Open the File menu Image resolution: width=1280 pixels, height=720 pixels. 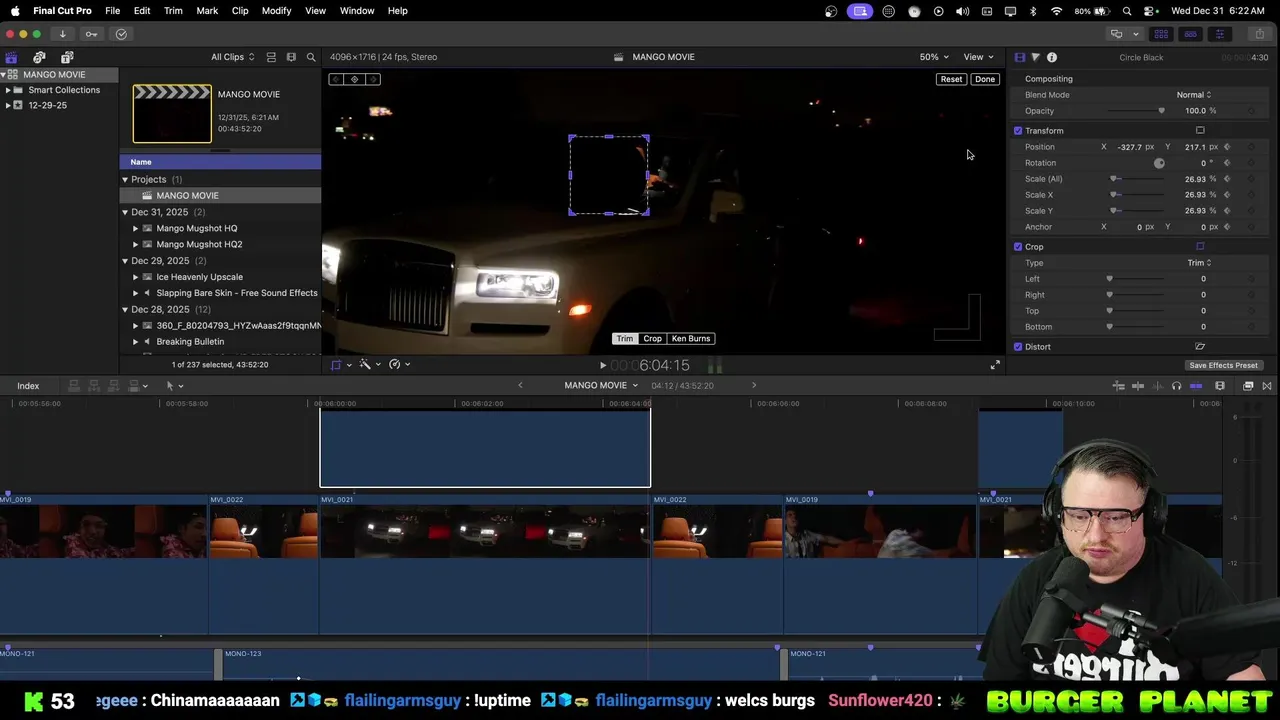(x=112, y=10)
